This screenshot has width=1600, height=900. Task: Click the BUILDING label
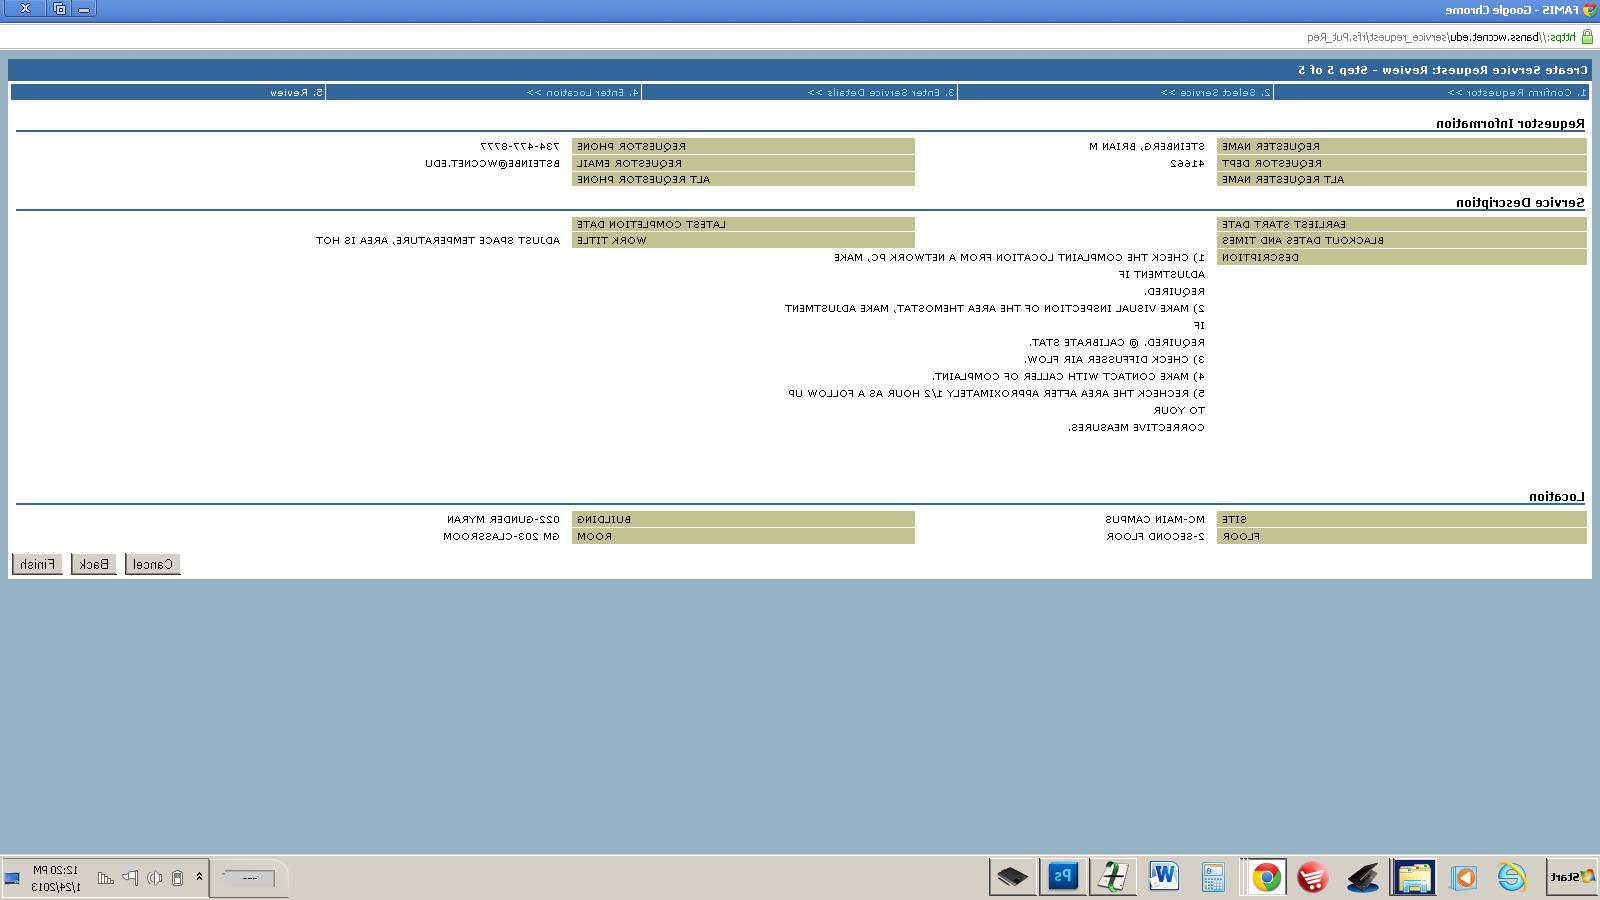click(x=604, y=519)
